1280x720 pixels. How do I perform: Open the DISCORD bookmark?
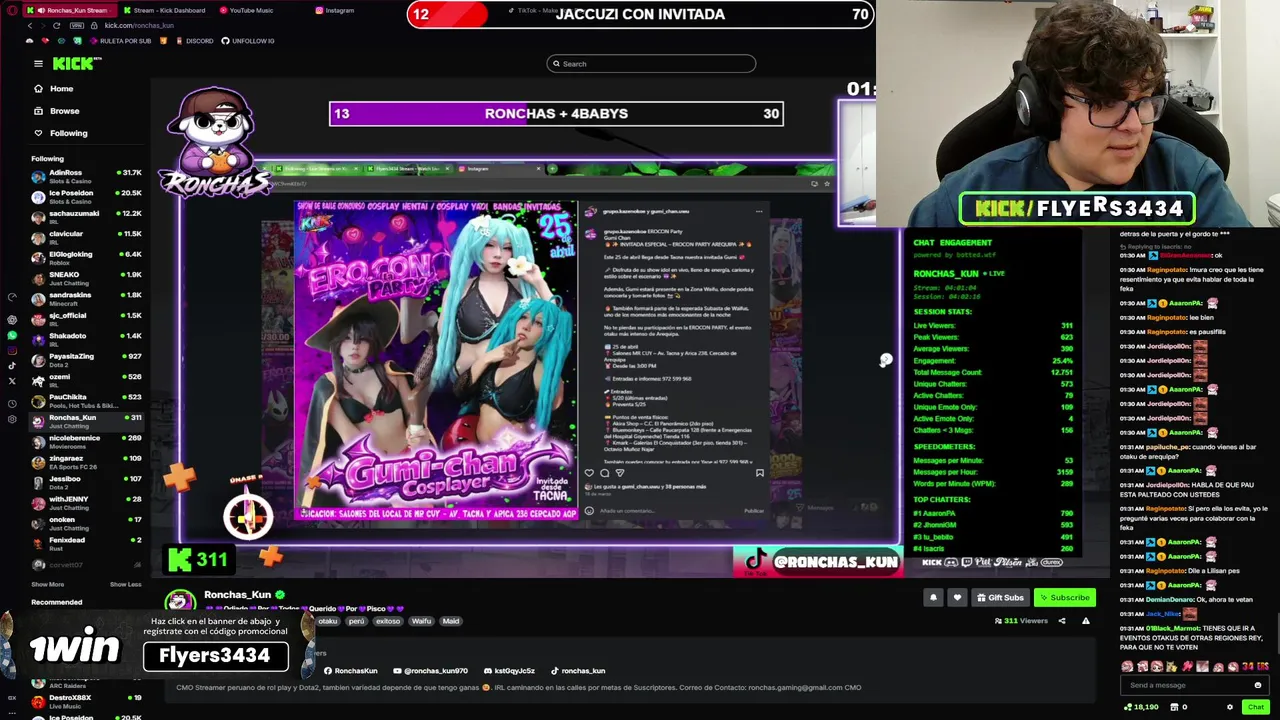tap(195, 41)
